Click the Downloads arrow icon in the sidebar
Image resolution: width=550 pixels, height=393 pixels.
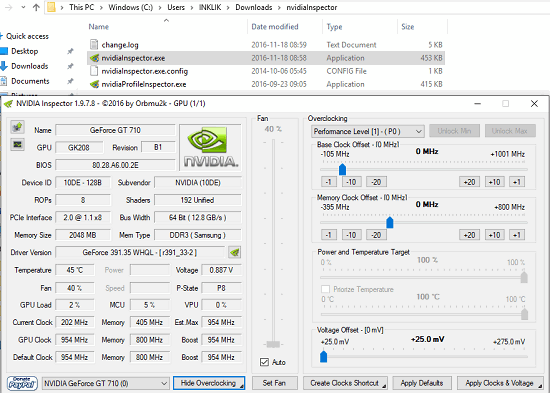(4, 66)
